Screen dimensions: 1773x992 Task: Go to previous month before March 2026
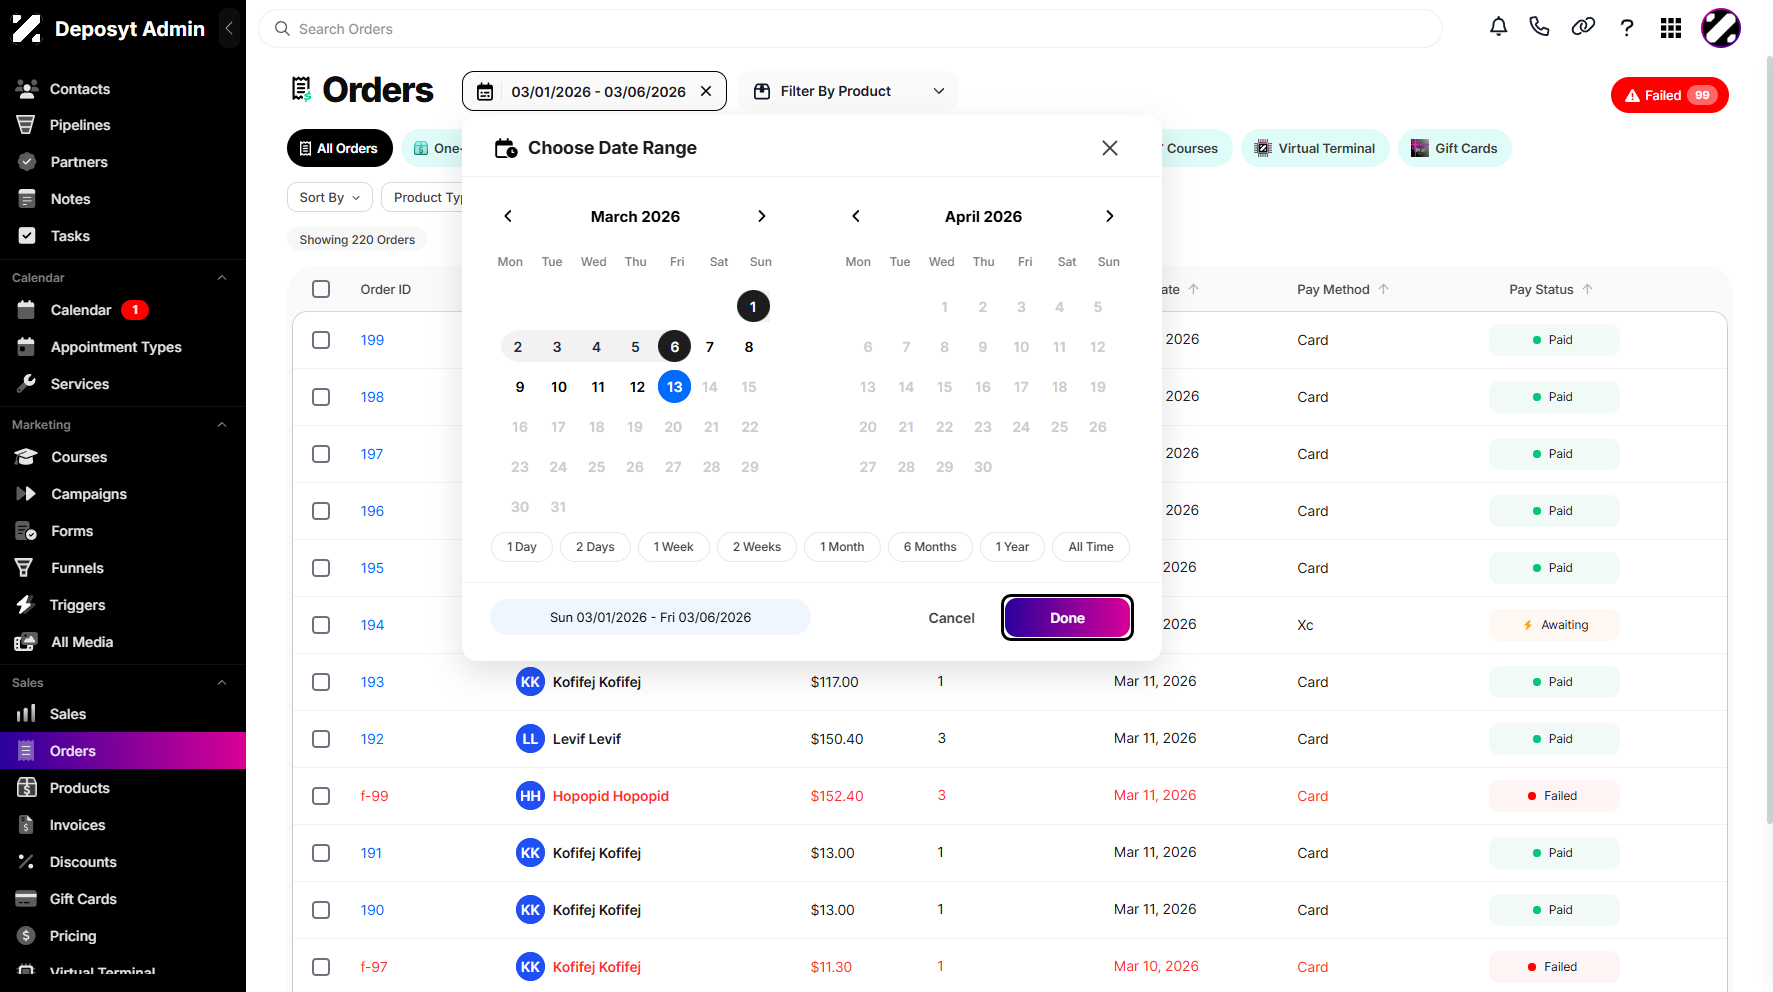[508, 216]
